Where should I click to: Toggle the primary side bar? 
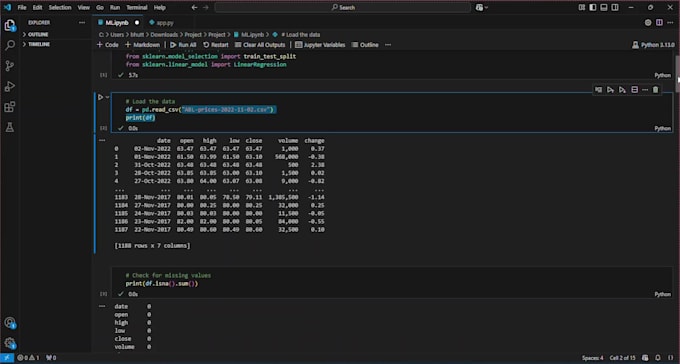[x=592, y=7]
